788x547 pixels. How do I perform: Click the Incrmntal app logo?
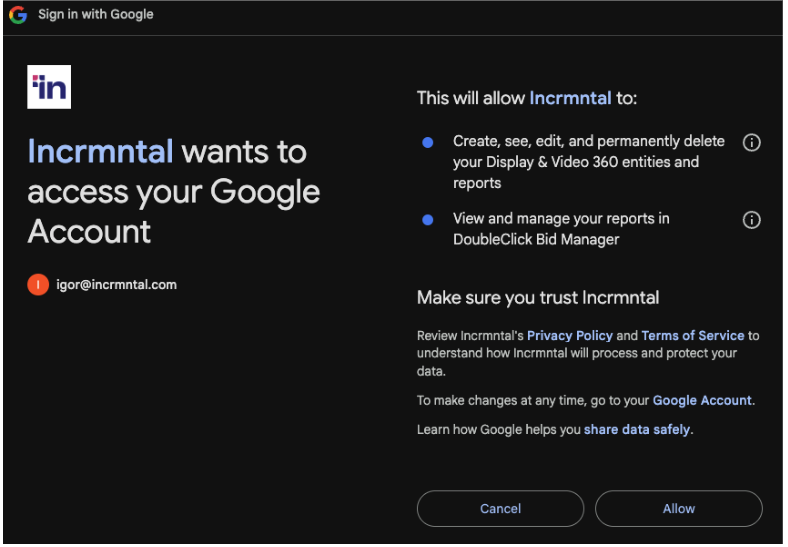point(49,87)
